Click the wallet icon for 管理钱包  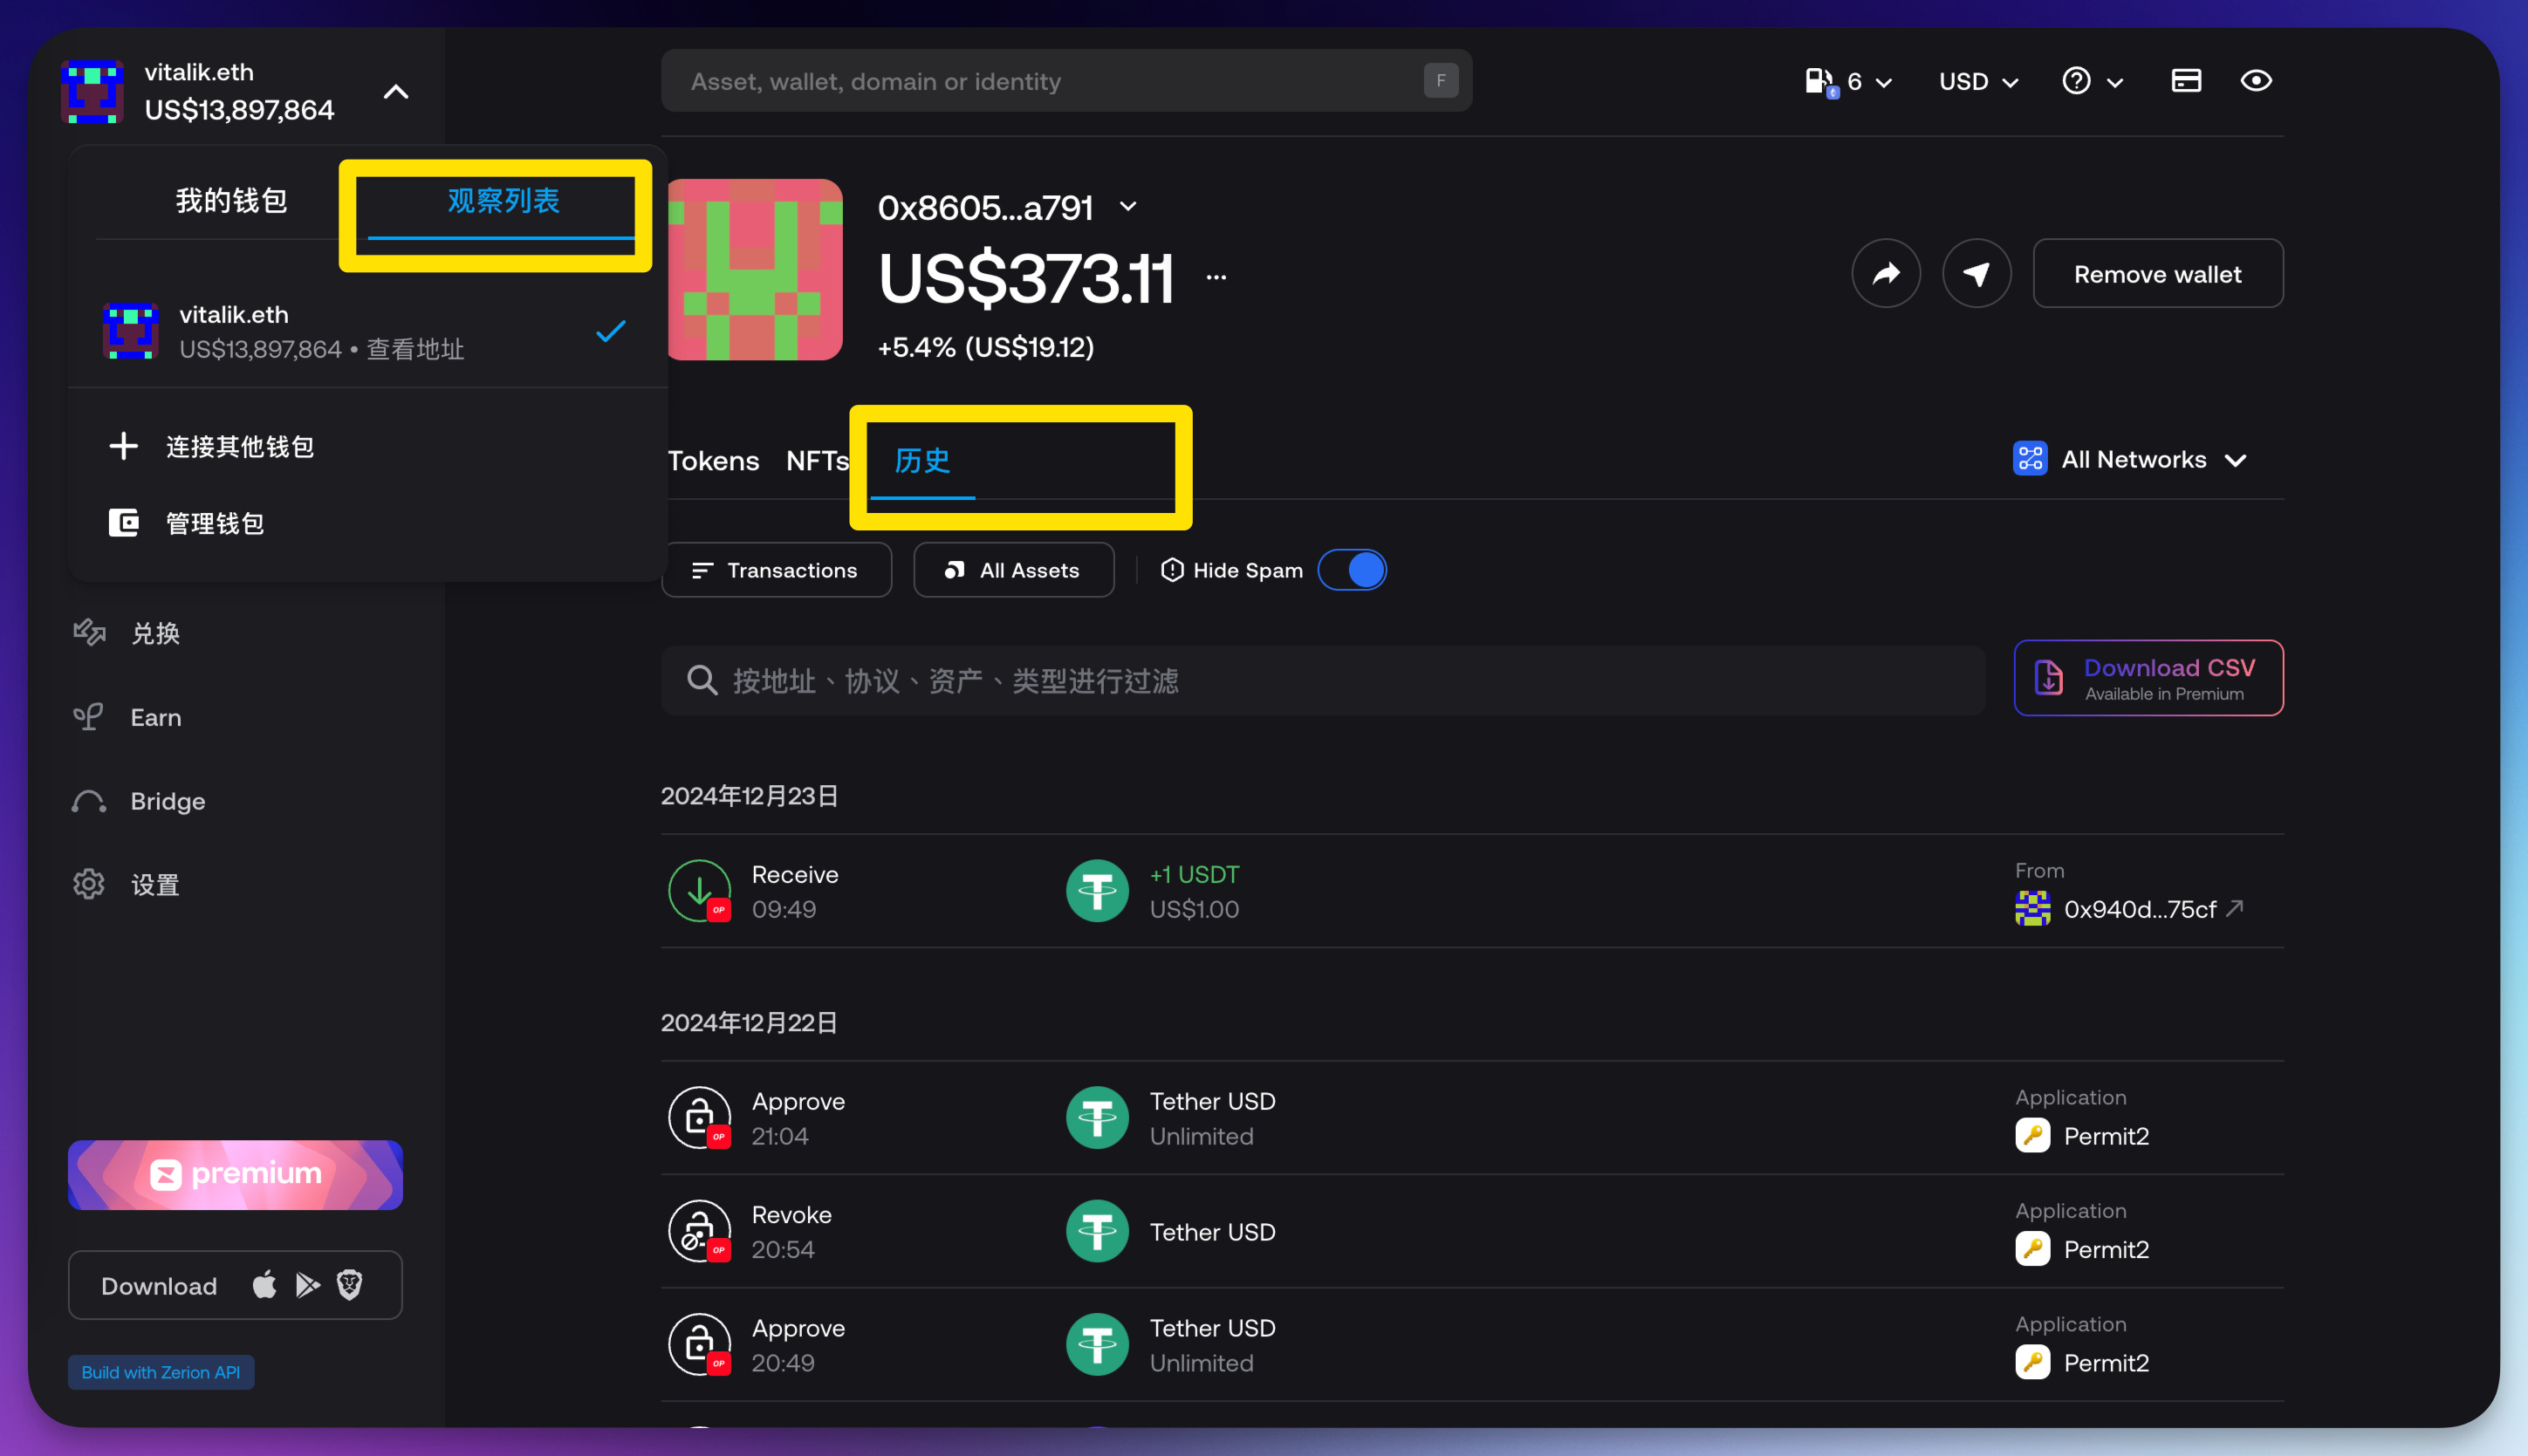123,523
